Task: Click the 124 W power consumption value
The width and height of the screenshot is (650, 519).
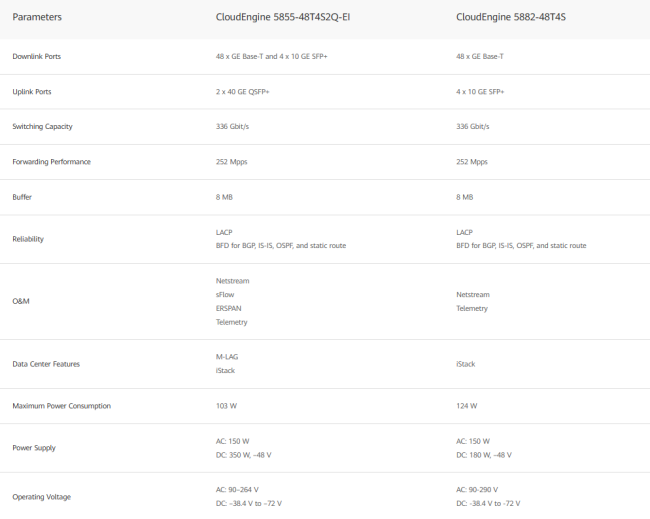Action: 466,406
